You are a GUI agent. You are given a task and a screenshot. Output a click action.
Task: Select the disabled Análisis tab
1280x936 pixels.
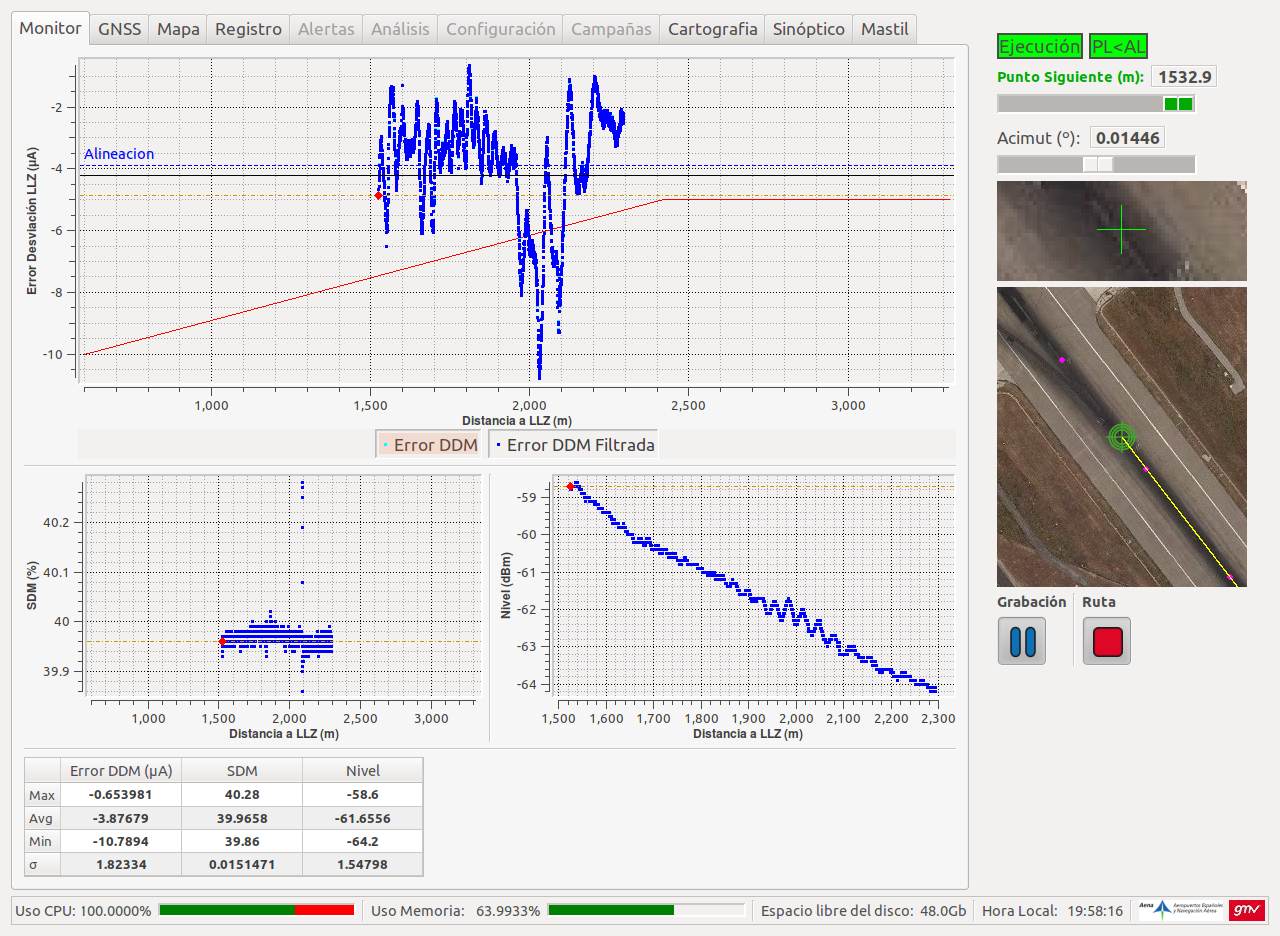(400, 29)
